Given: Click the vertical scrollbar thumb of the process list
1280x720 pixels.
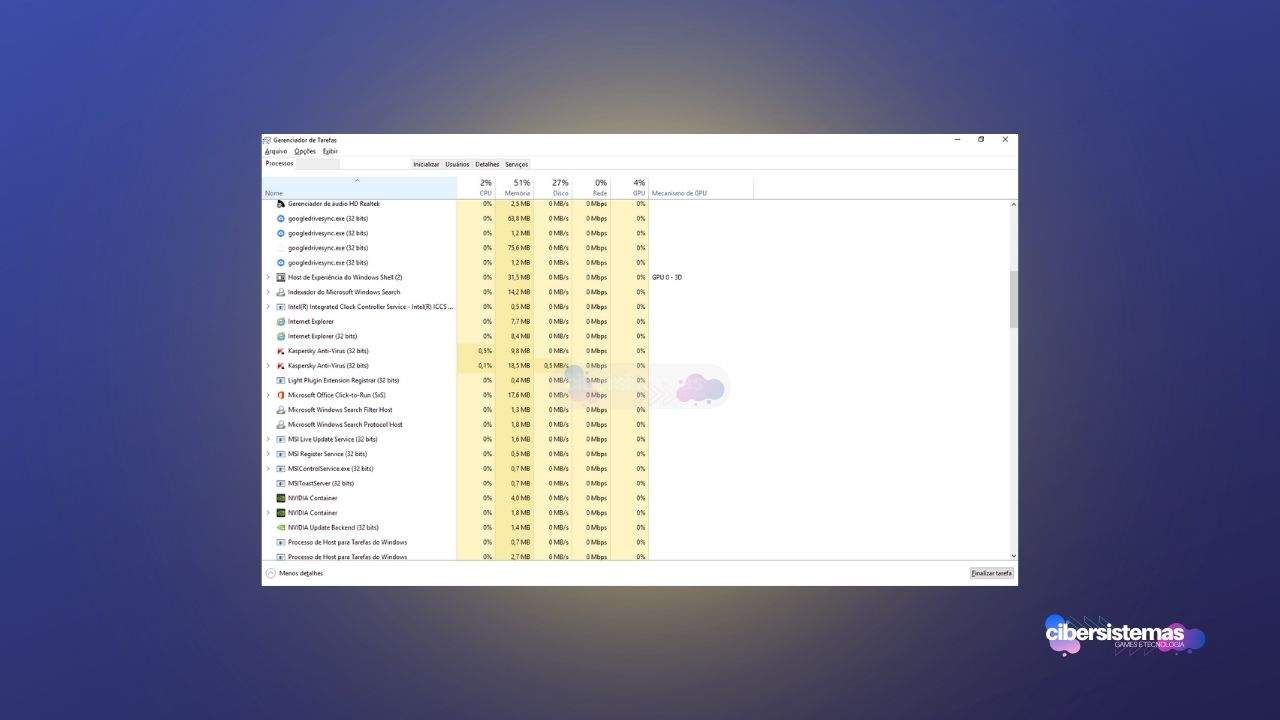Looking at the screenshot, I should point(1013,299).
